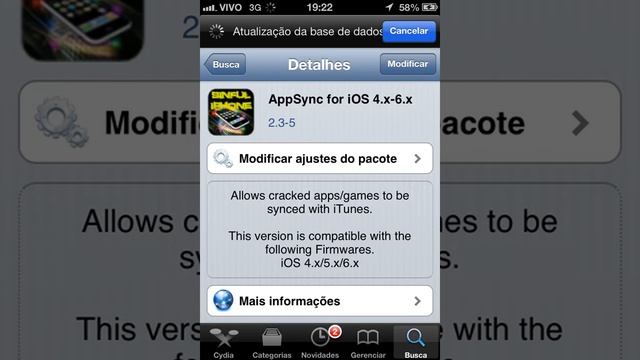Tap the loading spinner in update bar
The width and height of the screenshot is (640, 360).
[216, 31]
